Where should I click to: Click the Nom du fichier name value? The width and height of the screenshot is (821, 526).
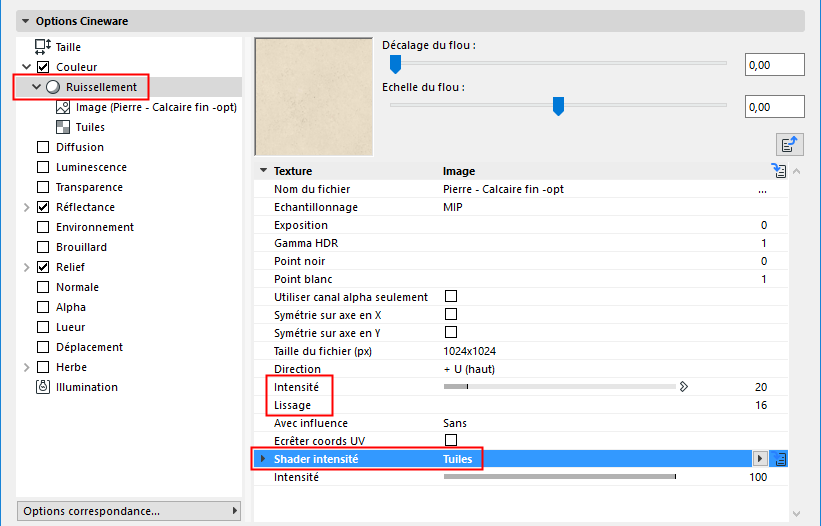[x=503, y=189]
